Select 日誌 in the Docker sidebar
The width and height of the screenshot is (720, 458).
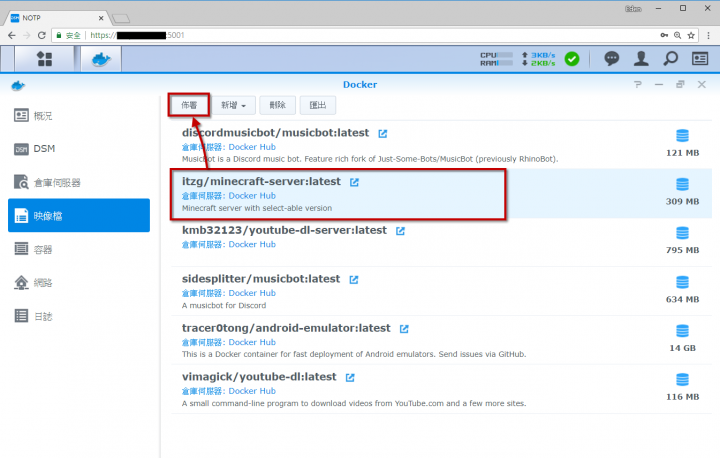[x=79, y=316]
